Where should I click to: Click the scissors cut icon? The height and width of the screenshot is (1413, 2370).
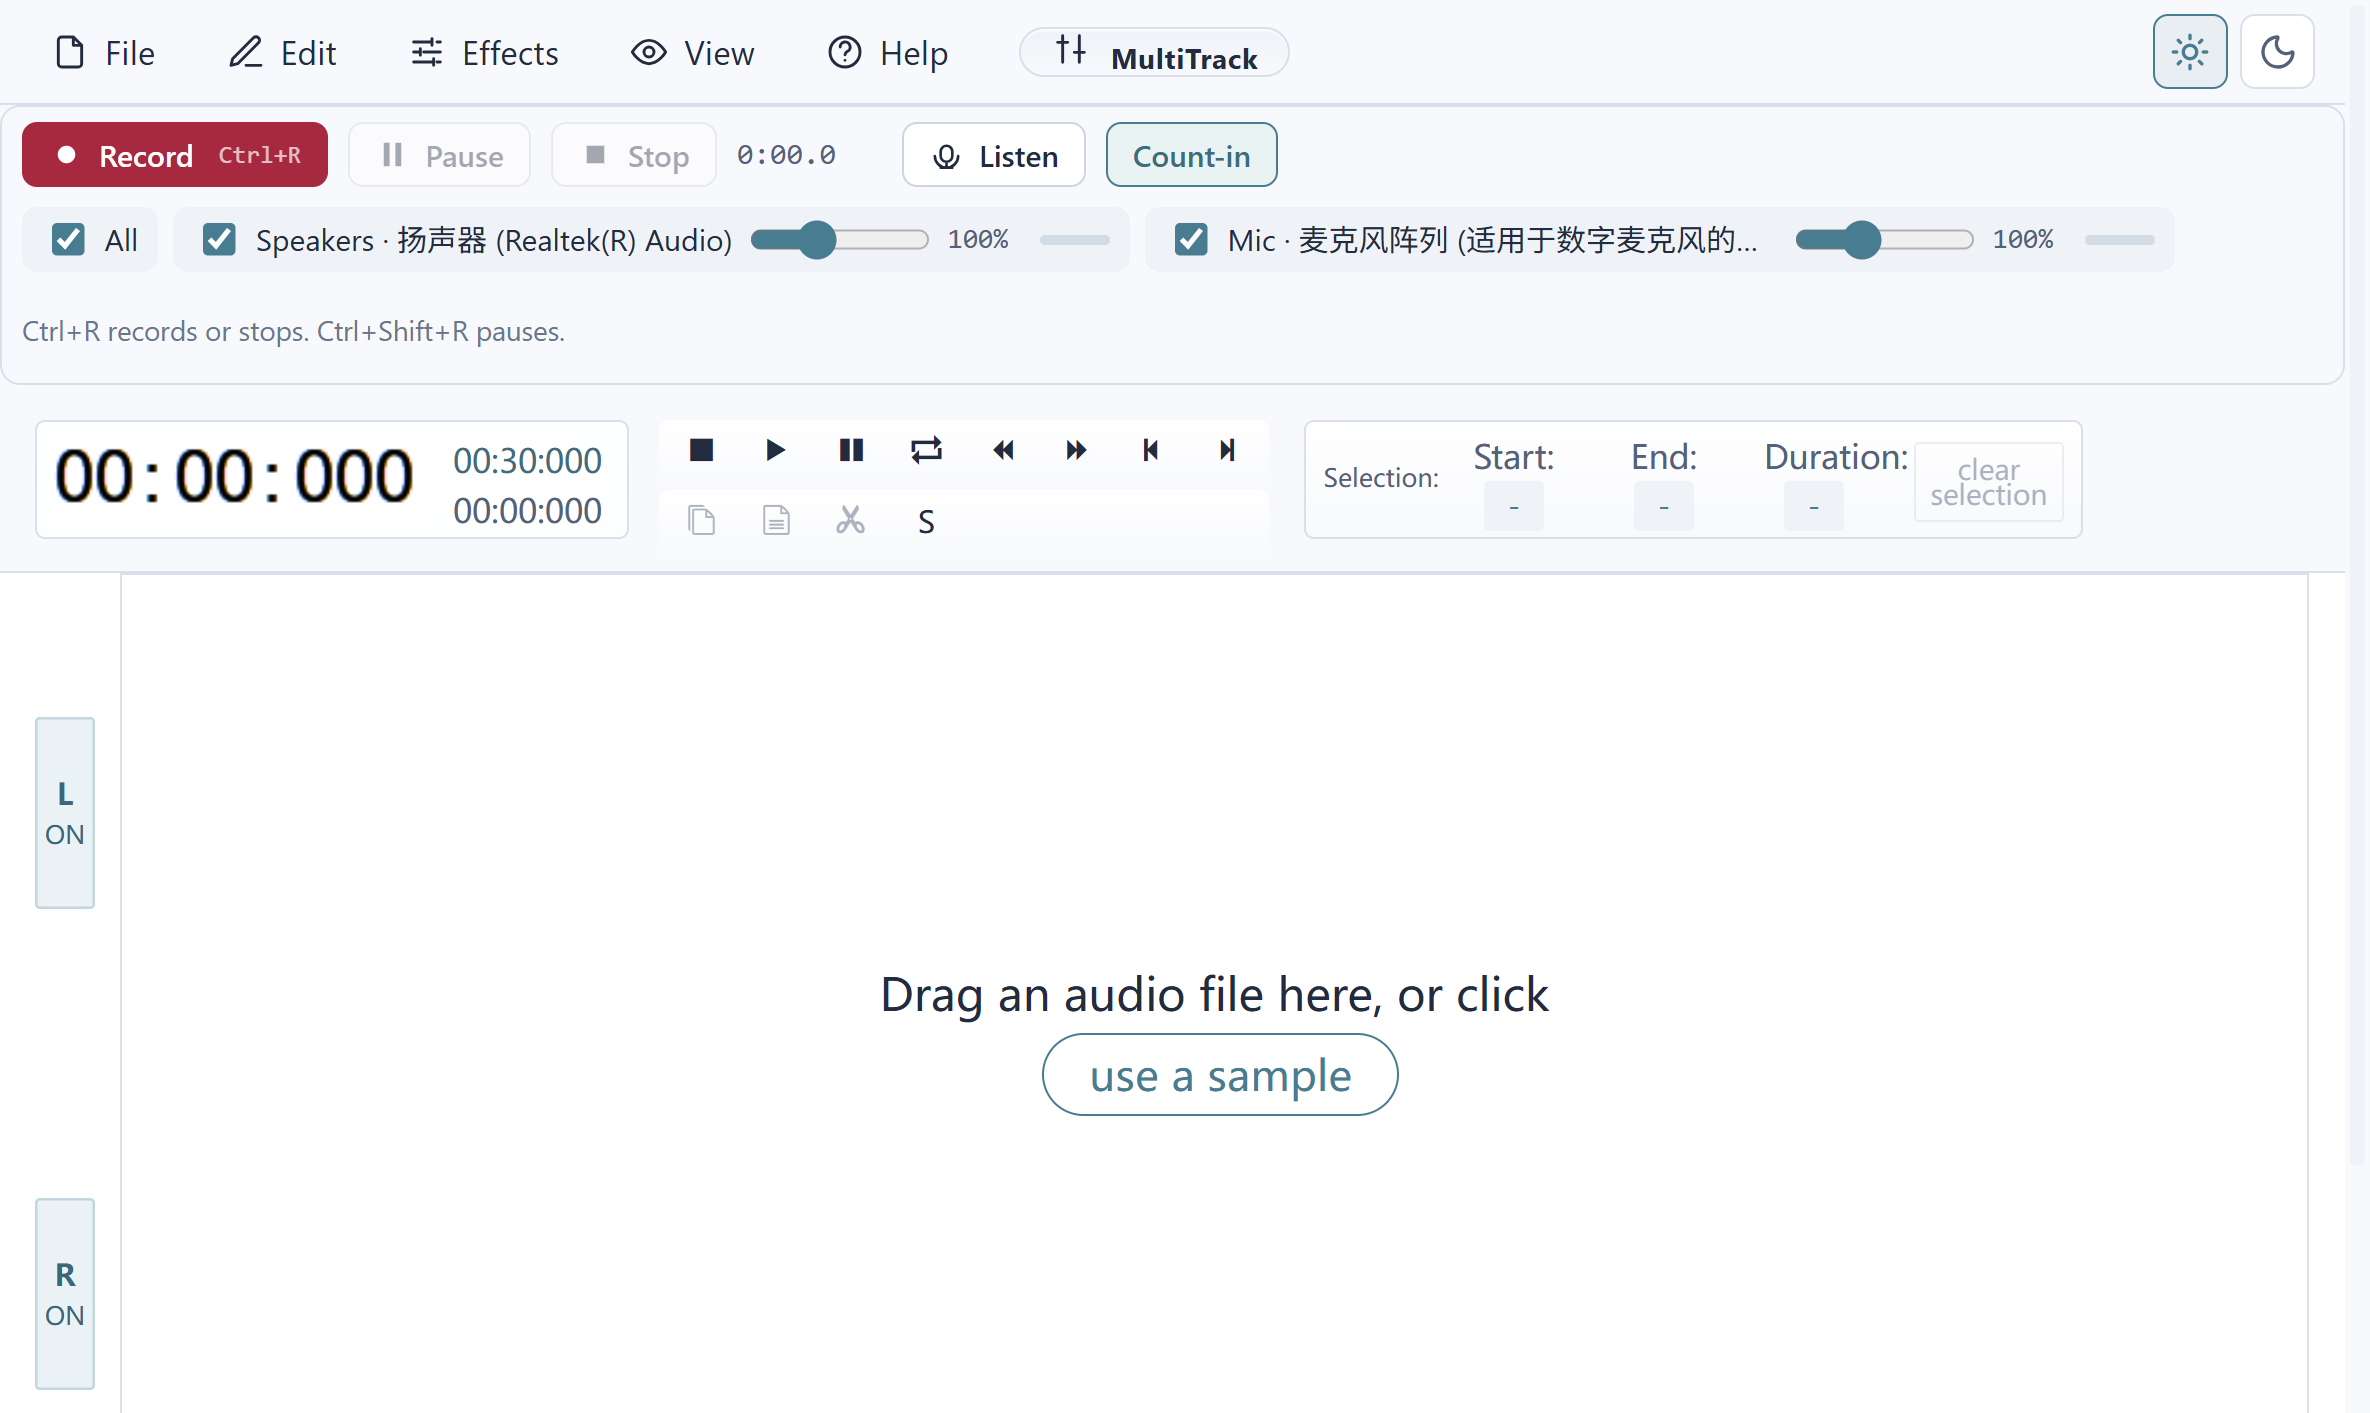tap(851, 521)
